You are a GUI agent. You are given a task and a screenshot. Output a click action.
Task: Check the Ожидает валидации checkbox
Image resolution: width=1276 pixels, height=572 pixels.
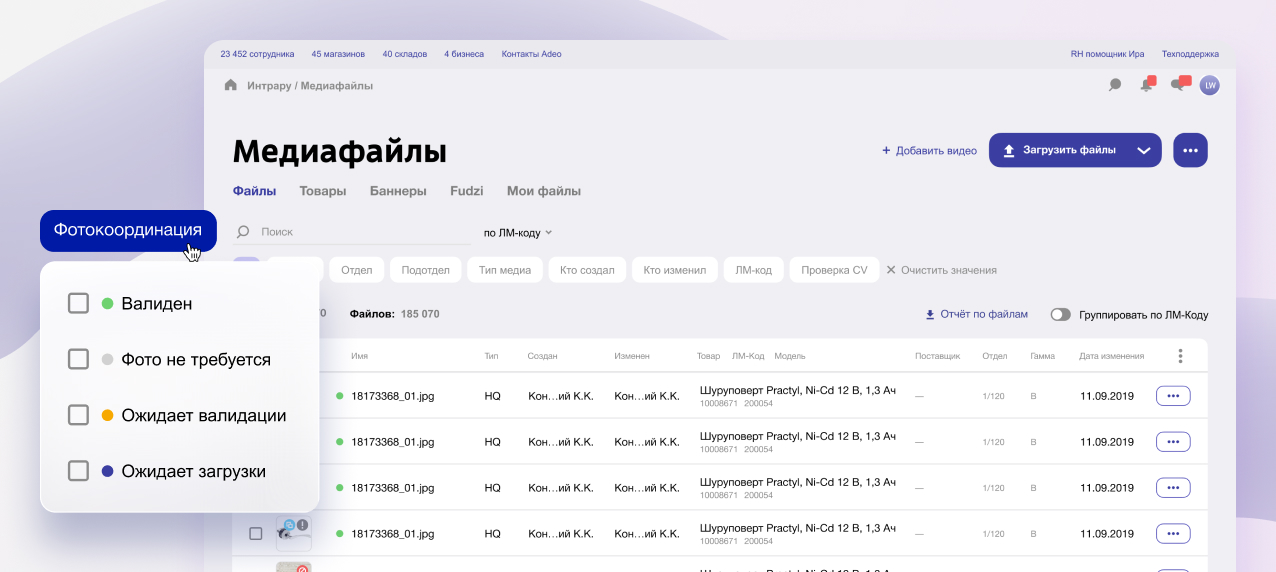click(78, 415)
